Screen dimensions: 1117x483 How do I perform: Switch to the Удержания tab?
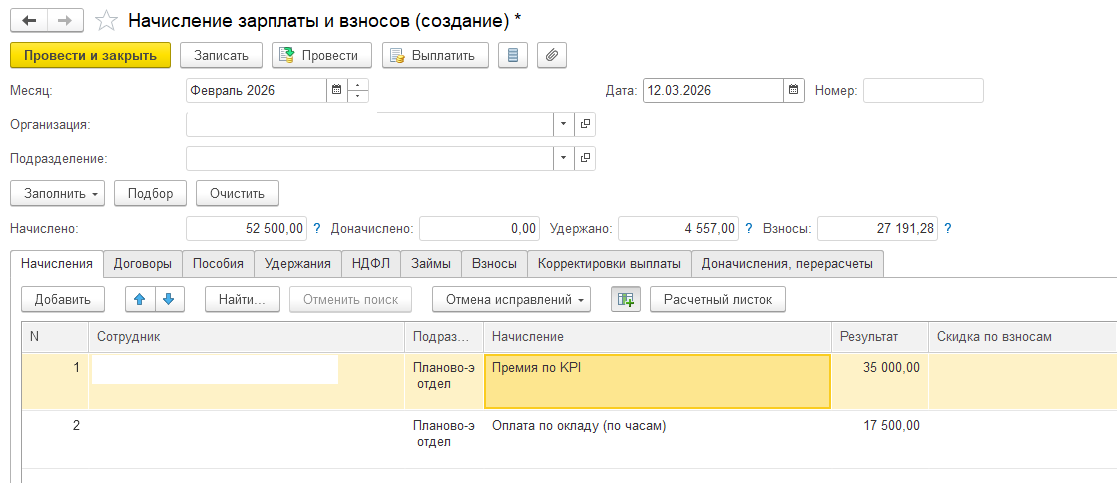pos(297,264)
